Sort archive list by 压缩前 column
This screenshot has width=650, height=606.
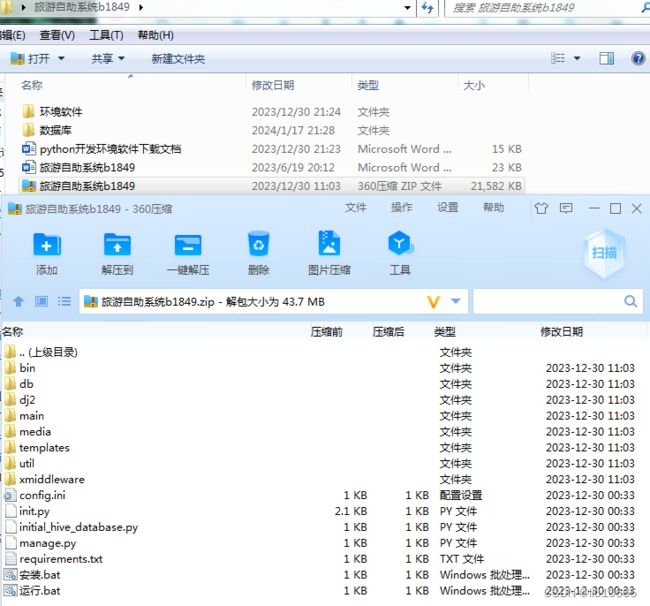(x=327, y=332)
